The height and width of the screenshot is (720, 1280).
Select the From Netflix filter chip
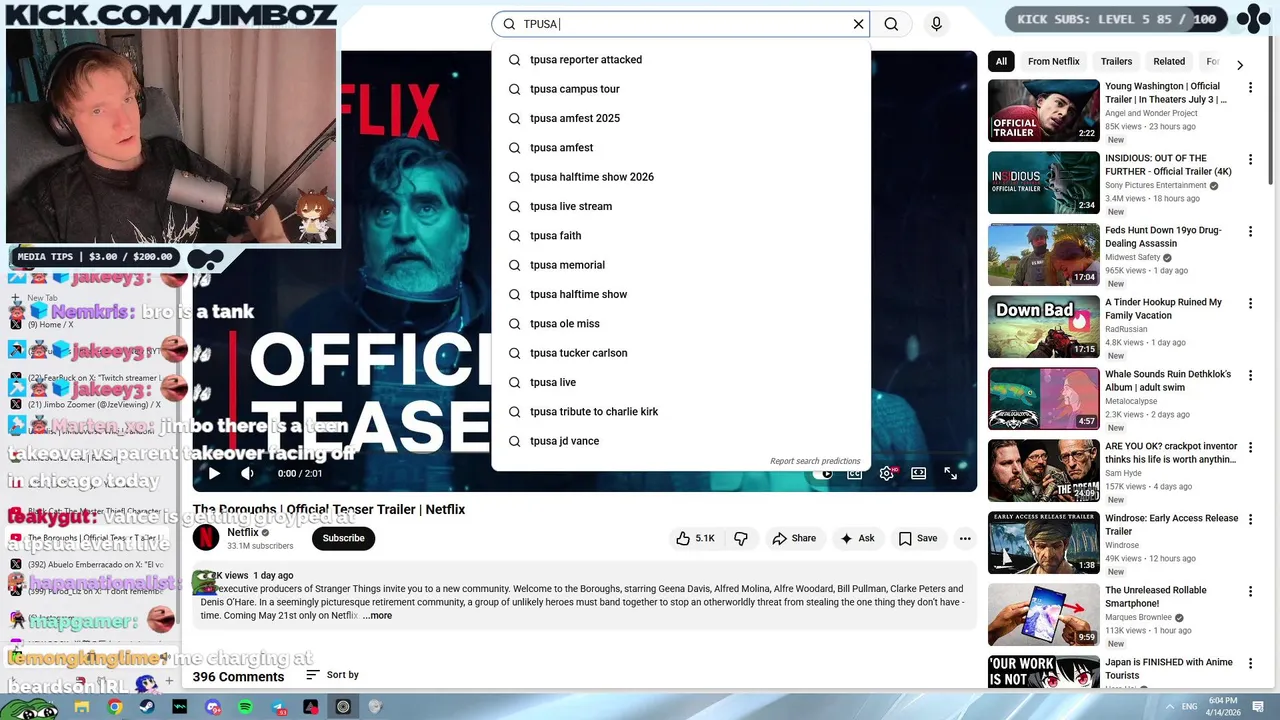pyautogui.click(x=1054, y=61)
